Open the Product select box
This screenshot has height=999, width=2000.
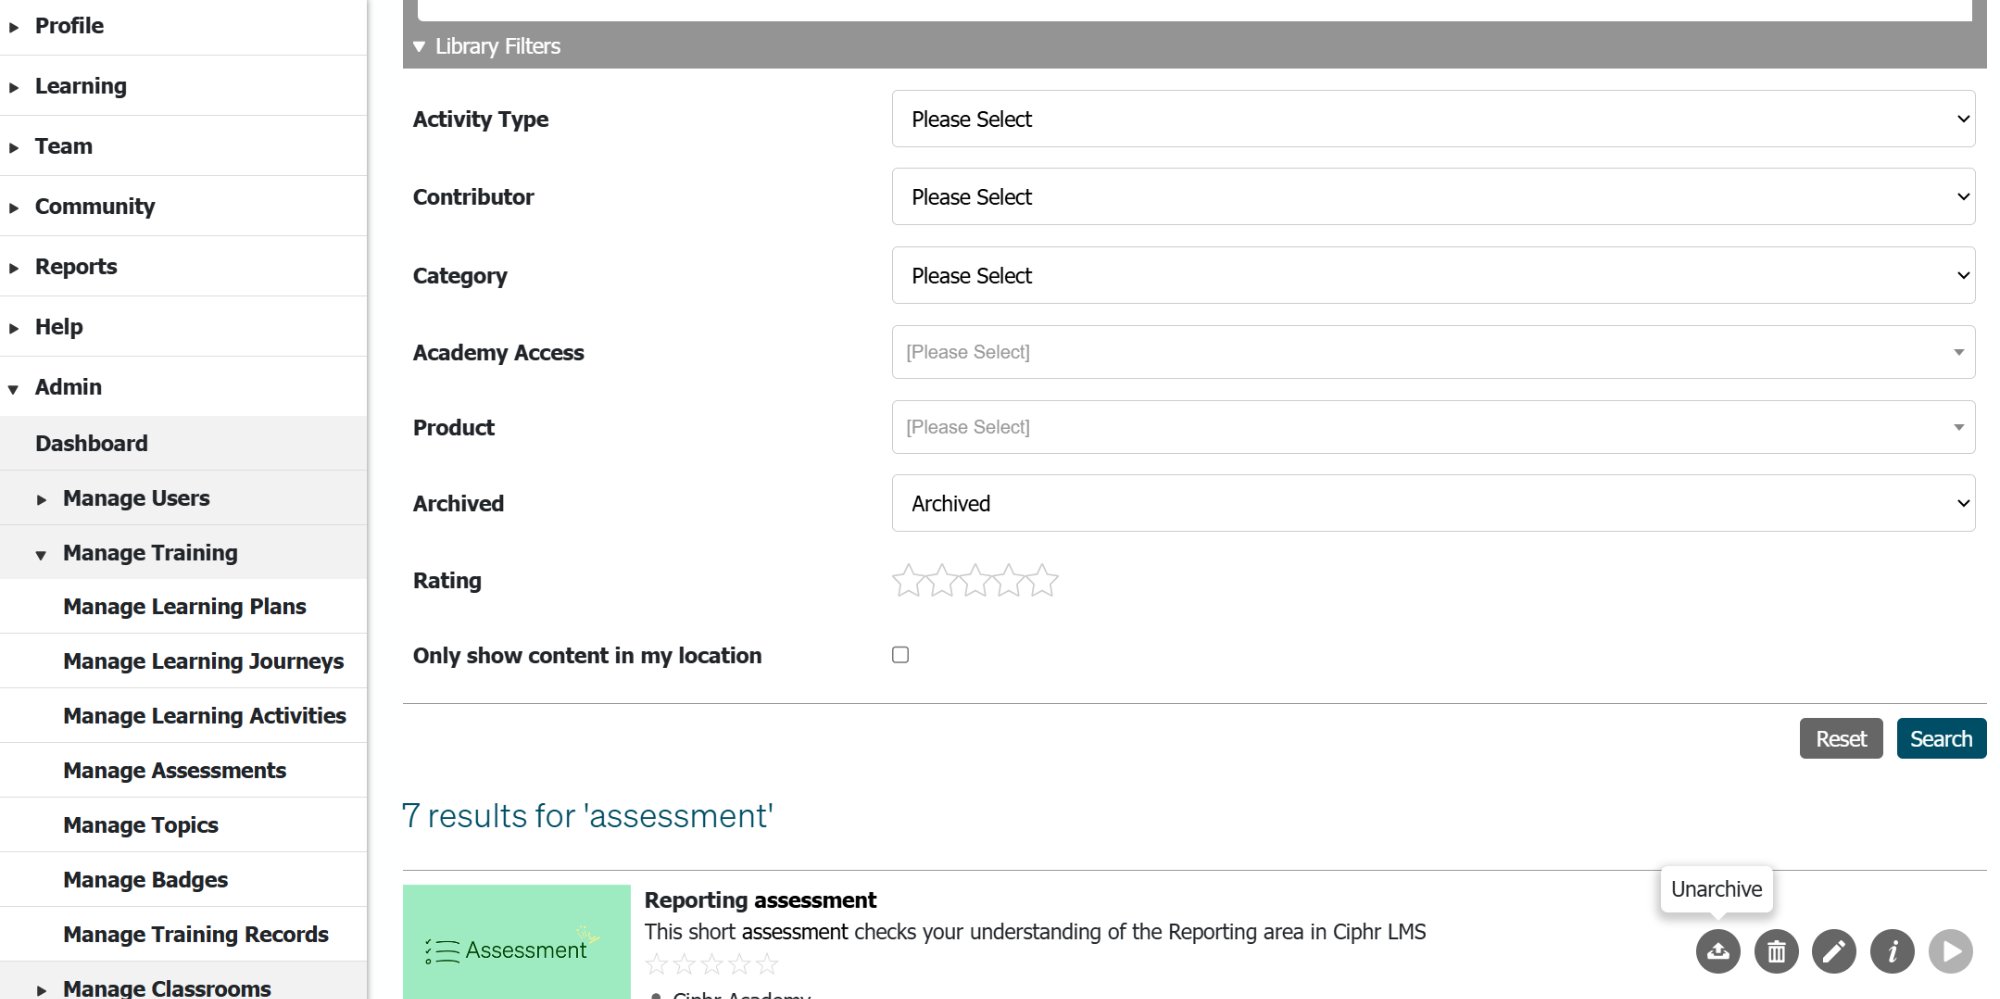(1433, 427)
